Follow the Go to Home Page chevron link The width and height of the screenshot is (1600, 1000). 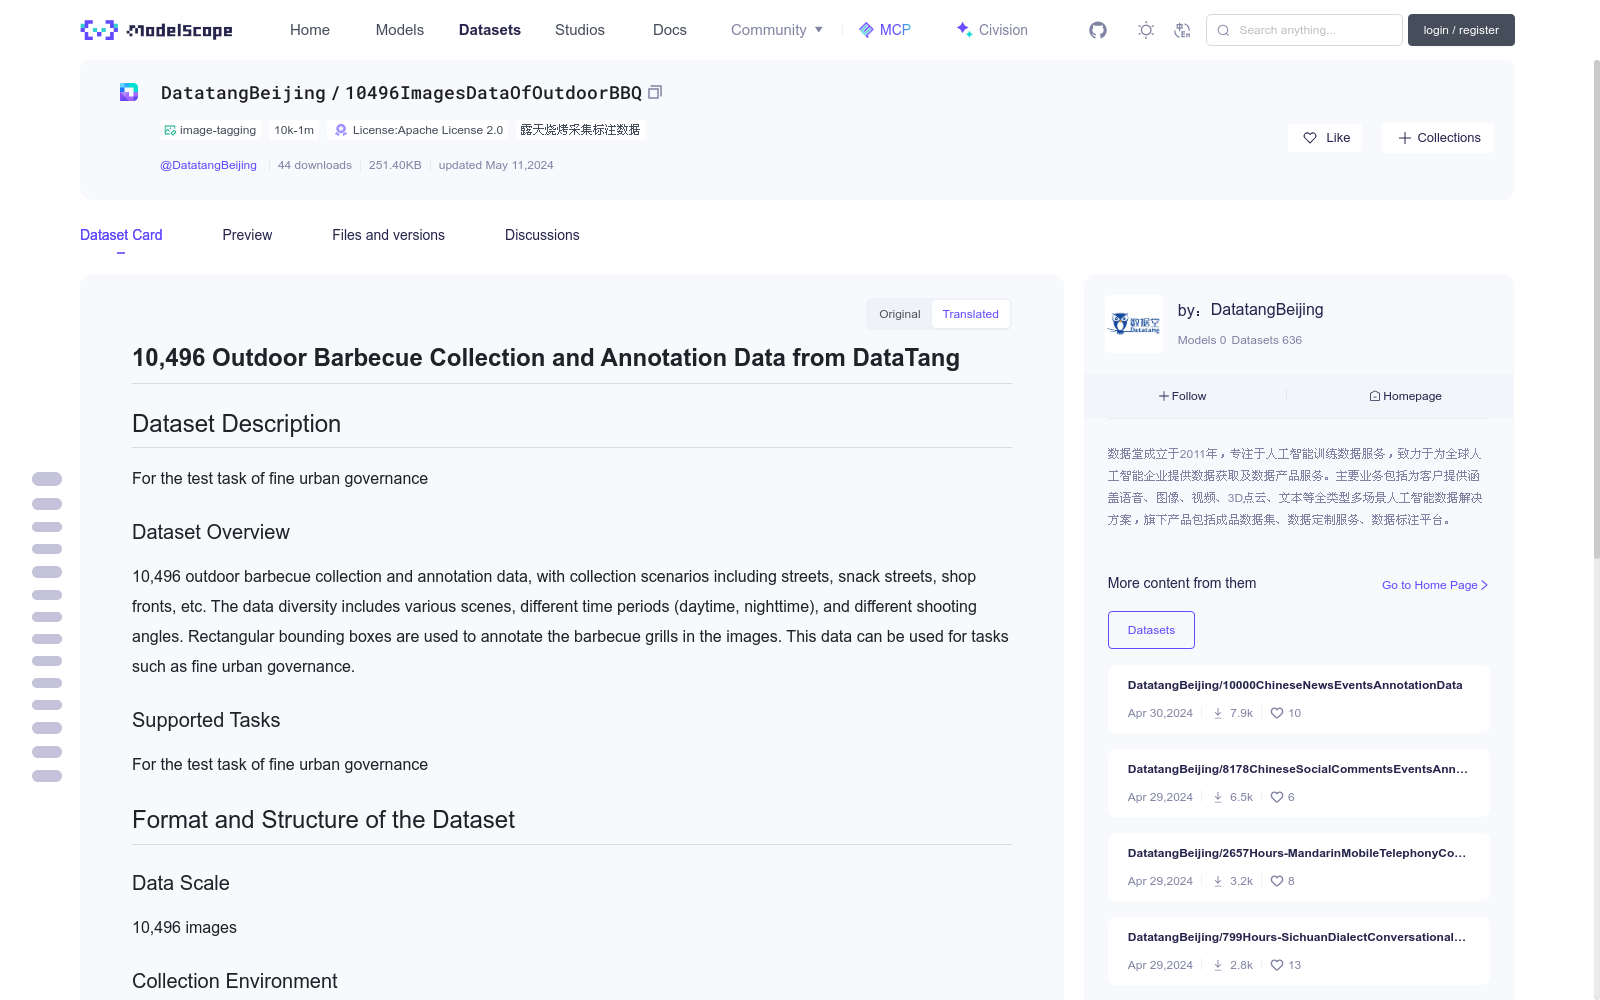point(1435,585)
